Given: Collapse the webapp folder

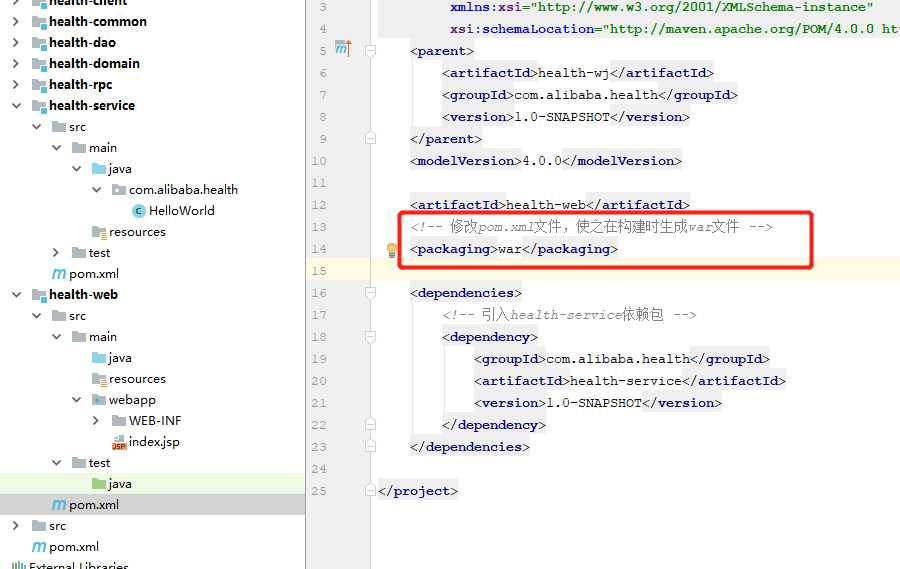Looking at the screenshot, I should point(76,400).
